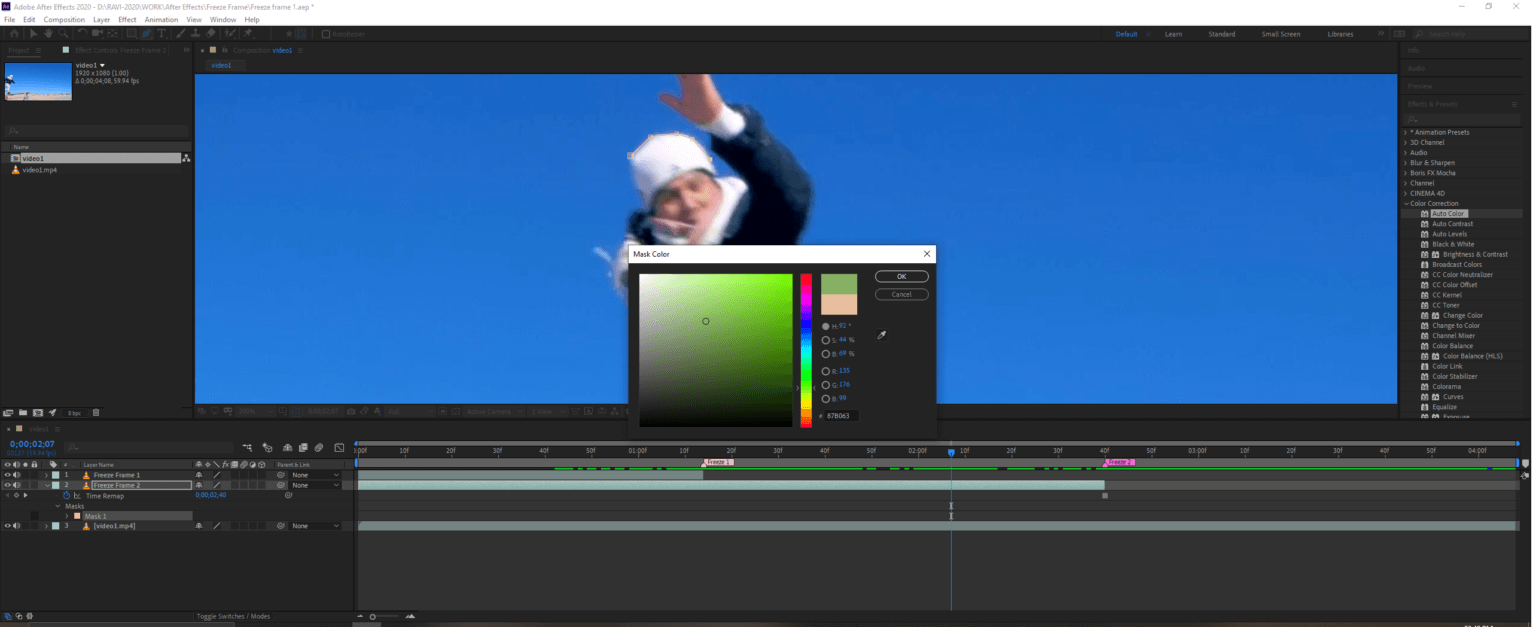Viewport: 1536px width, 627px height.
Task: Select the Zoom tool
Action: click(64, 33)
